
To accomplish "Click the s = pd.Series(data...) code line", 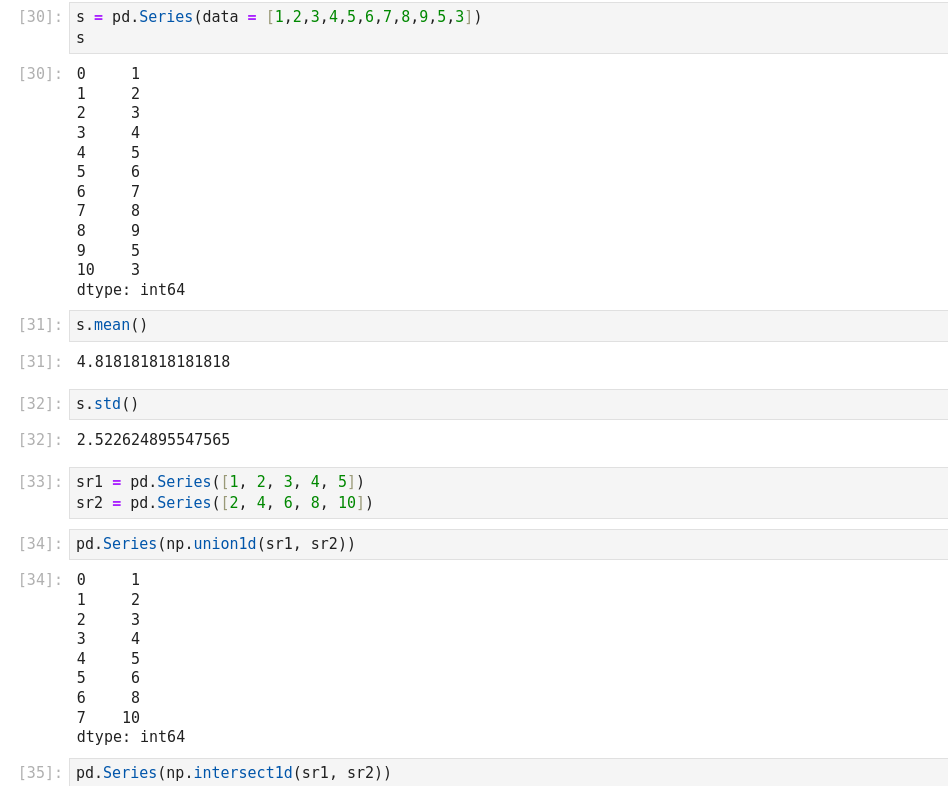I will click(x=278, y=17).
